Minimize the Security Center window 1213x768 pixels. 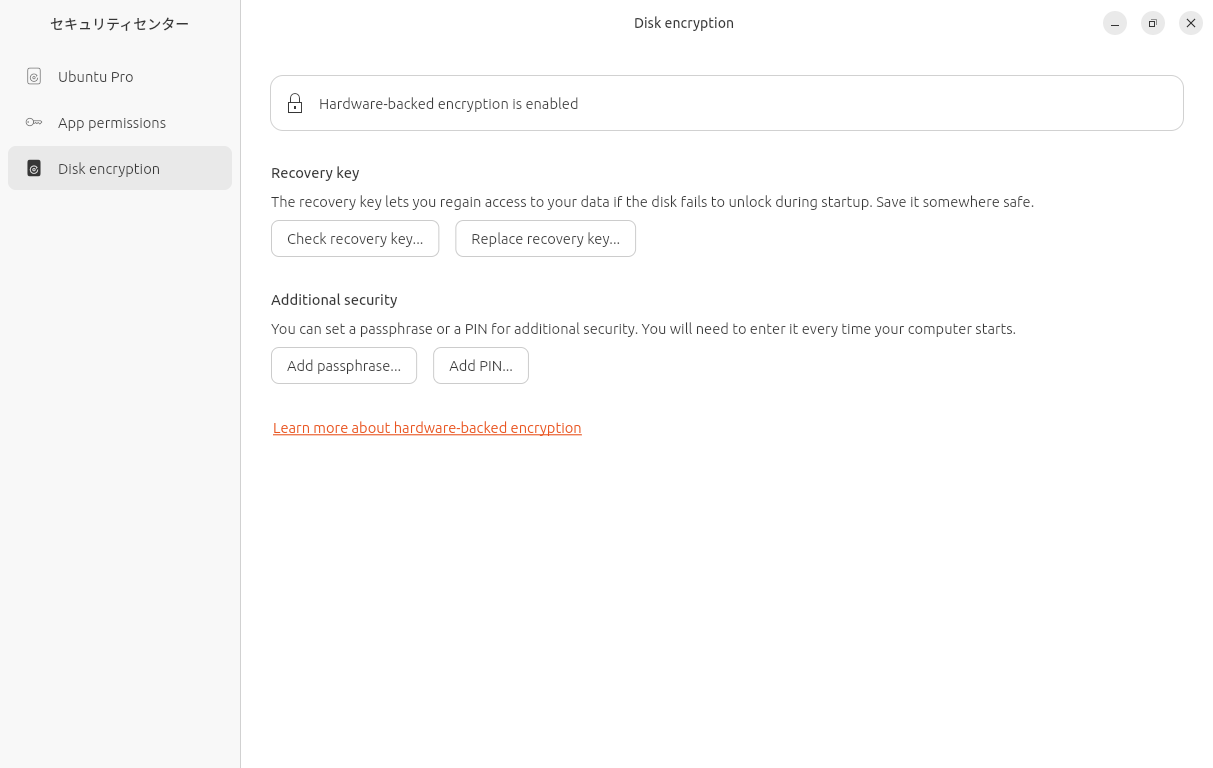pyautogui.click(x=1115, y=23)
